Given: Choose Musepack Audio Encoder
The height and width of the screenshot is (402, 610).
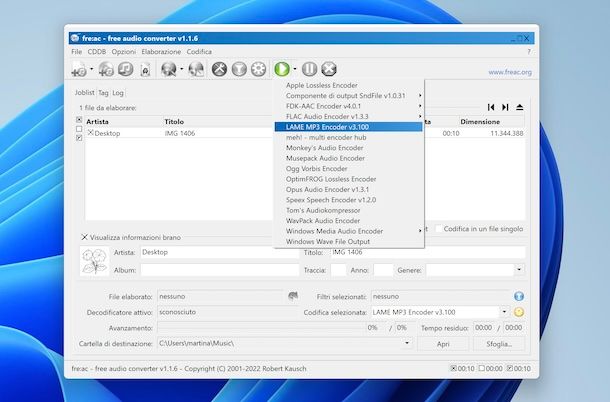Looking at the screenshot, I should [349, 158].
